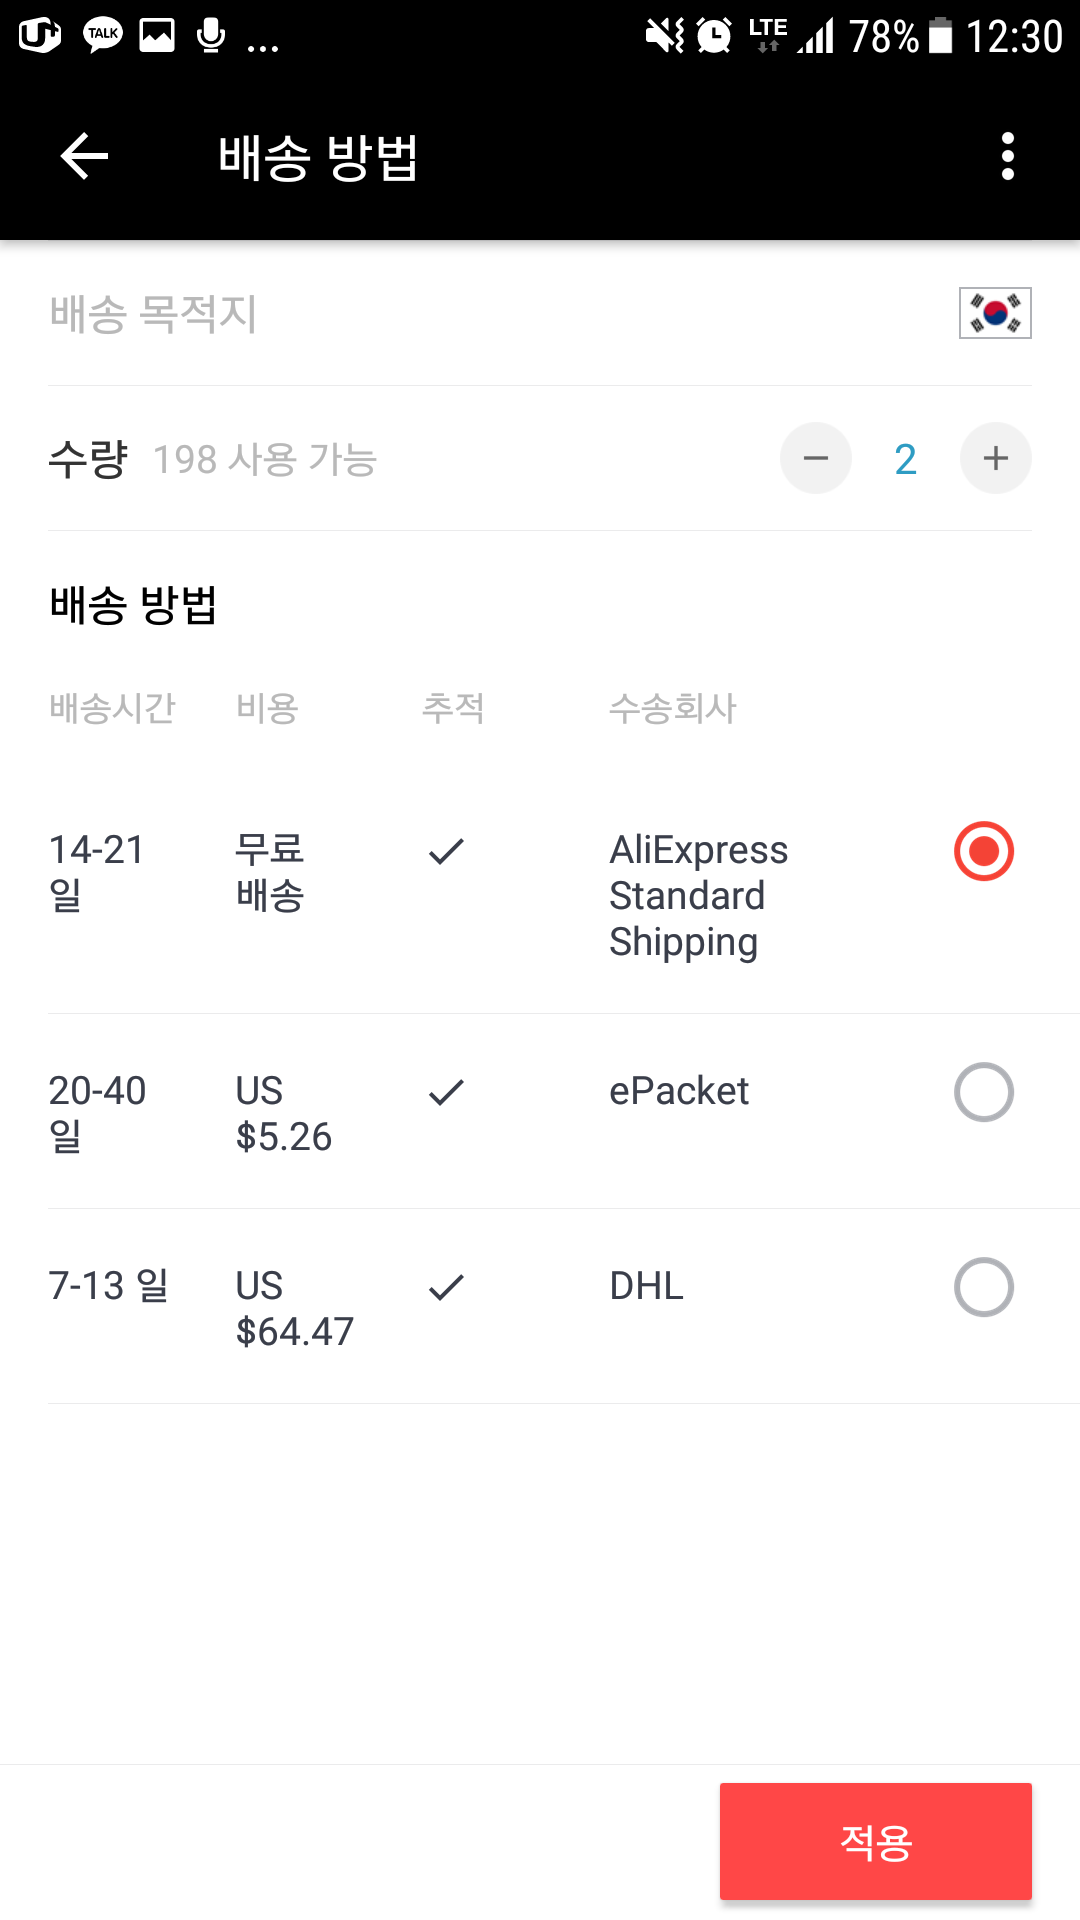This screenshot has width=1080, height=1920.
Task: Select AliExpress Standard Shipping radio button
Action: (984, 851)
